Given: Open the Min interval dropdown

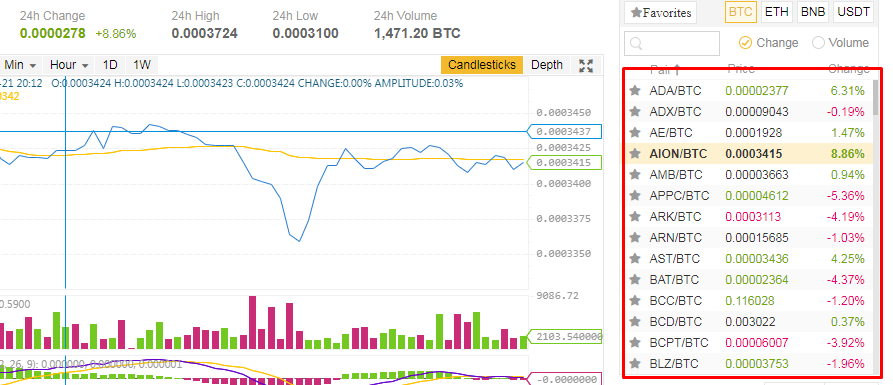Looking at the screenshot, I should pos(21,65).
